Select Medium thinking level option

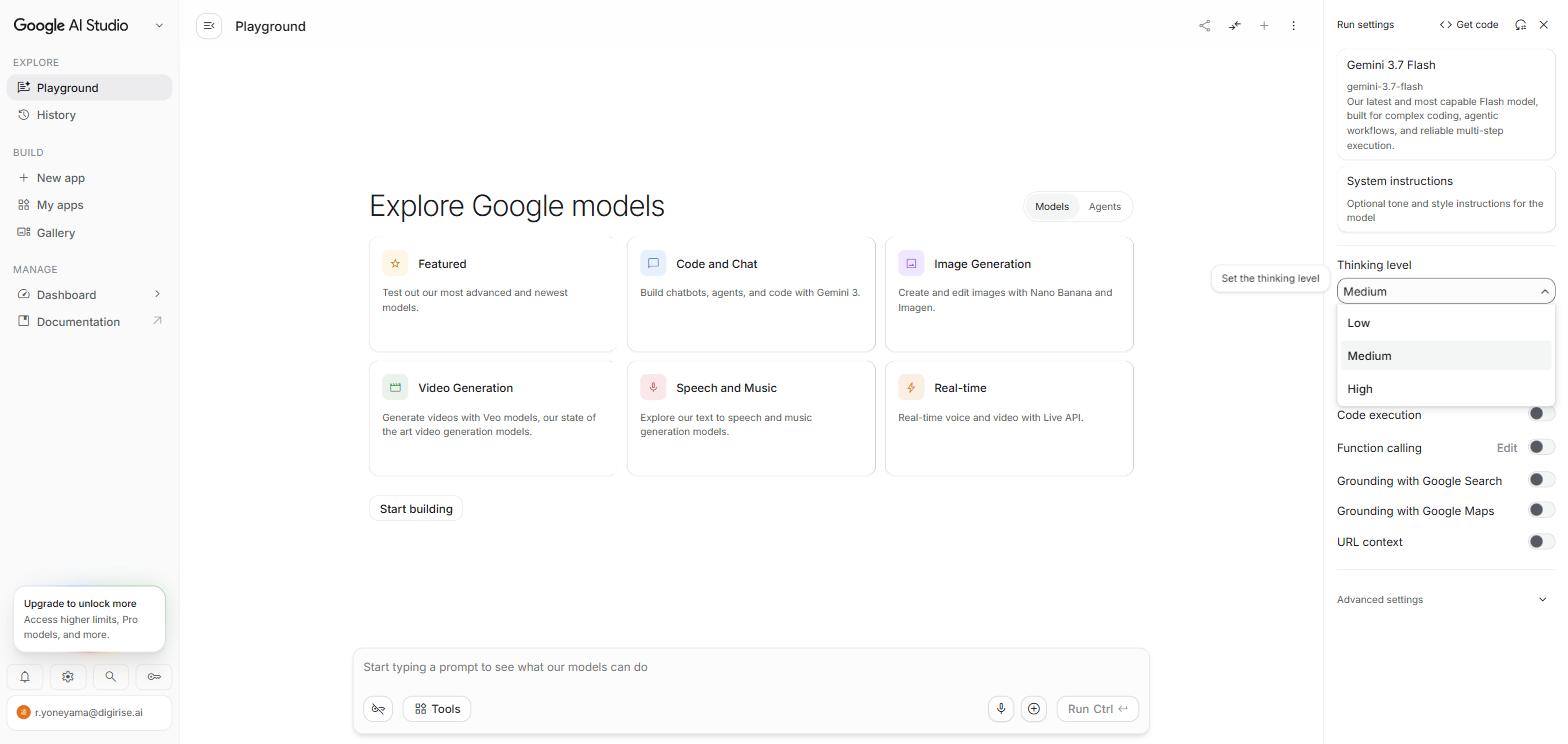point(1446,356)
